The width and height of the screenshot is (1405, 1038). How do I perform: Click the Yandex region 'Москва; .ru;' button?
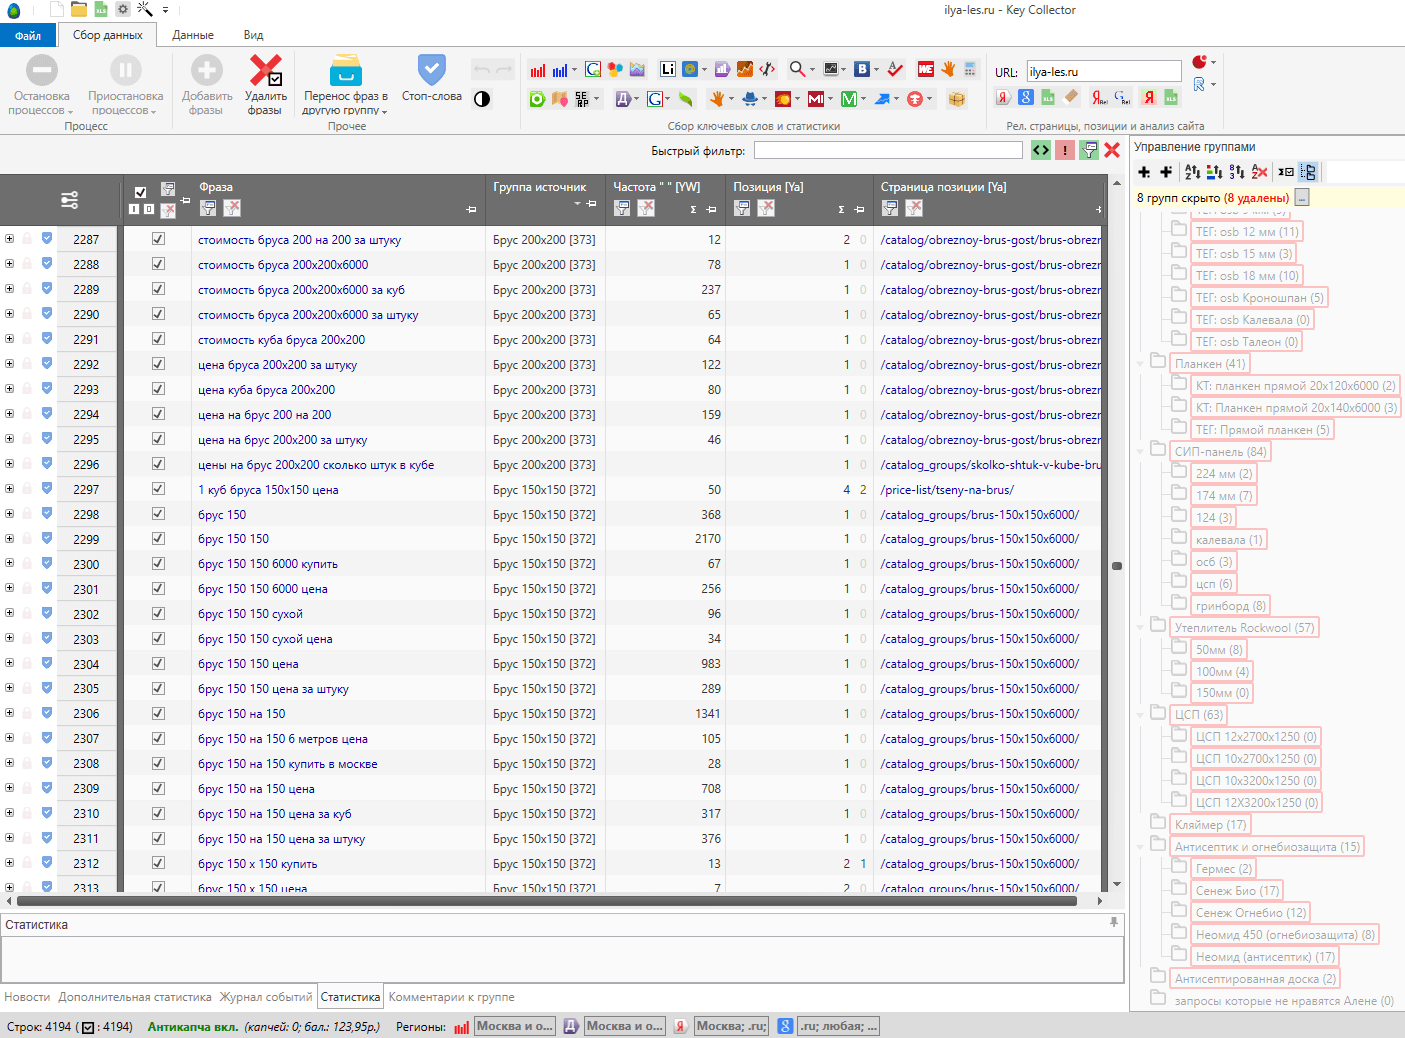(x=731, y=1026)
